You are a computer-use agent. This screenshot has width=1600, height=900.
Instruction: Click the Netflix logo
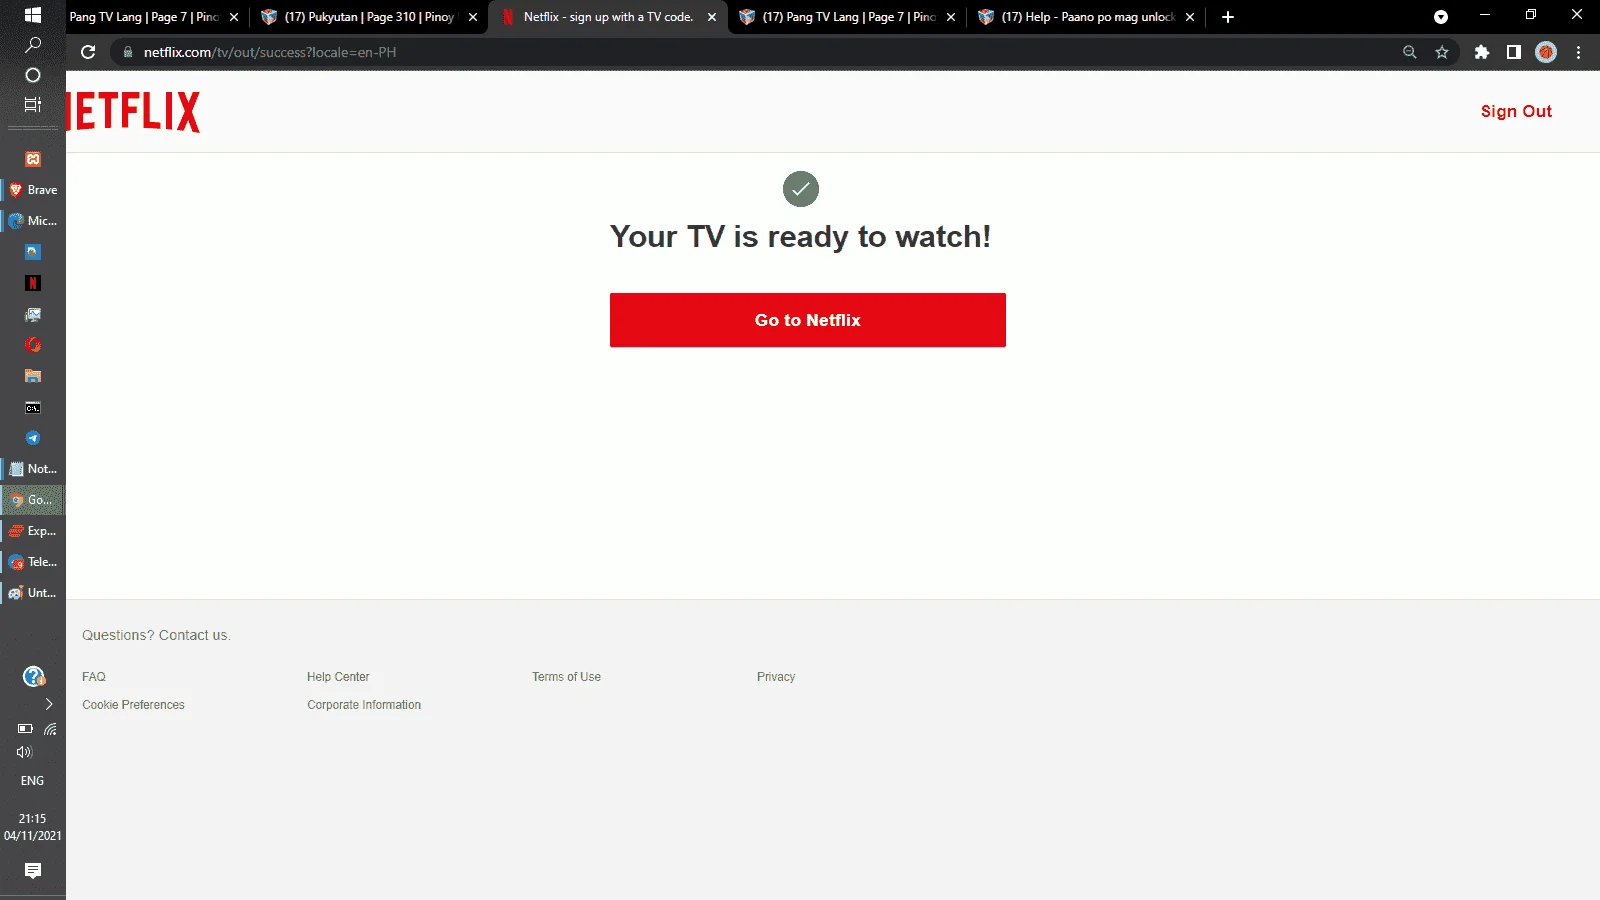(x=133, y=112)
